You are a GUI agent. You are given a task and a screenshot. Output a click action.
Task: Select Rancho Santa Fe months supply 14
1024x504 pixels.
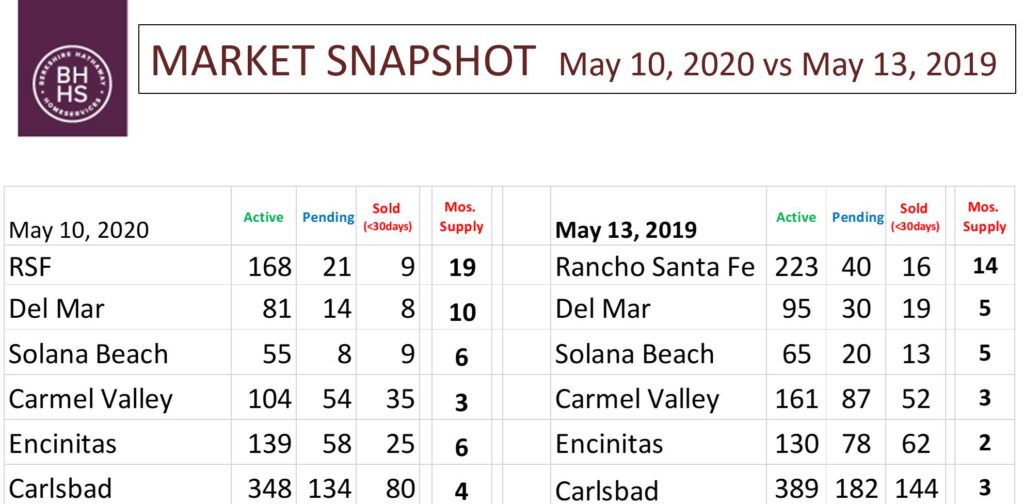985,266
